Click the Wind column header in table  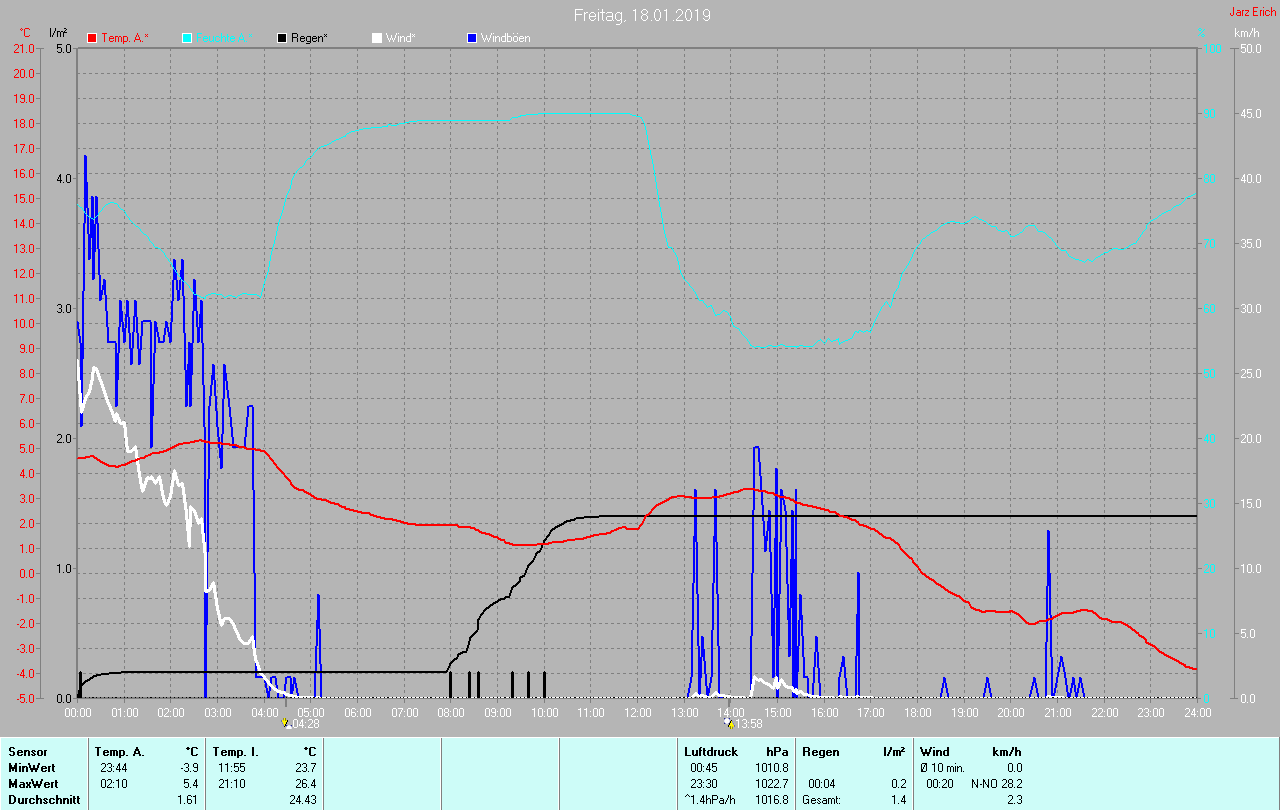pyautogui.click(x=935, y=751)
